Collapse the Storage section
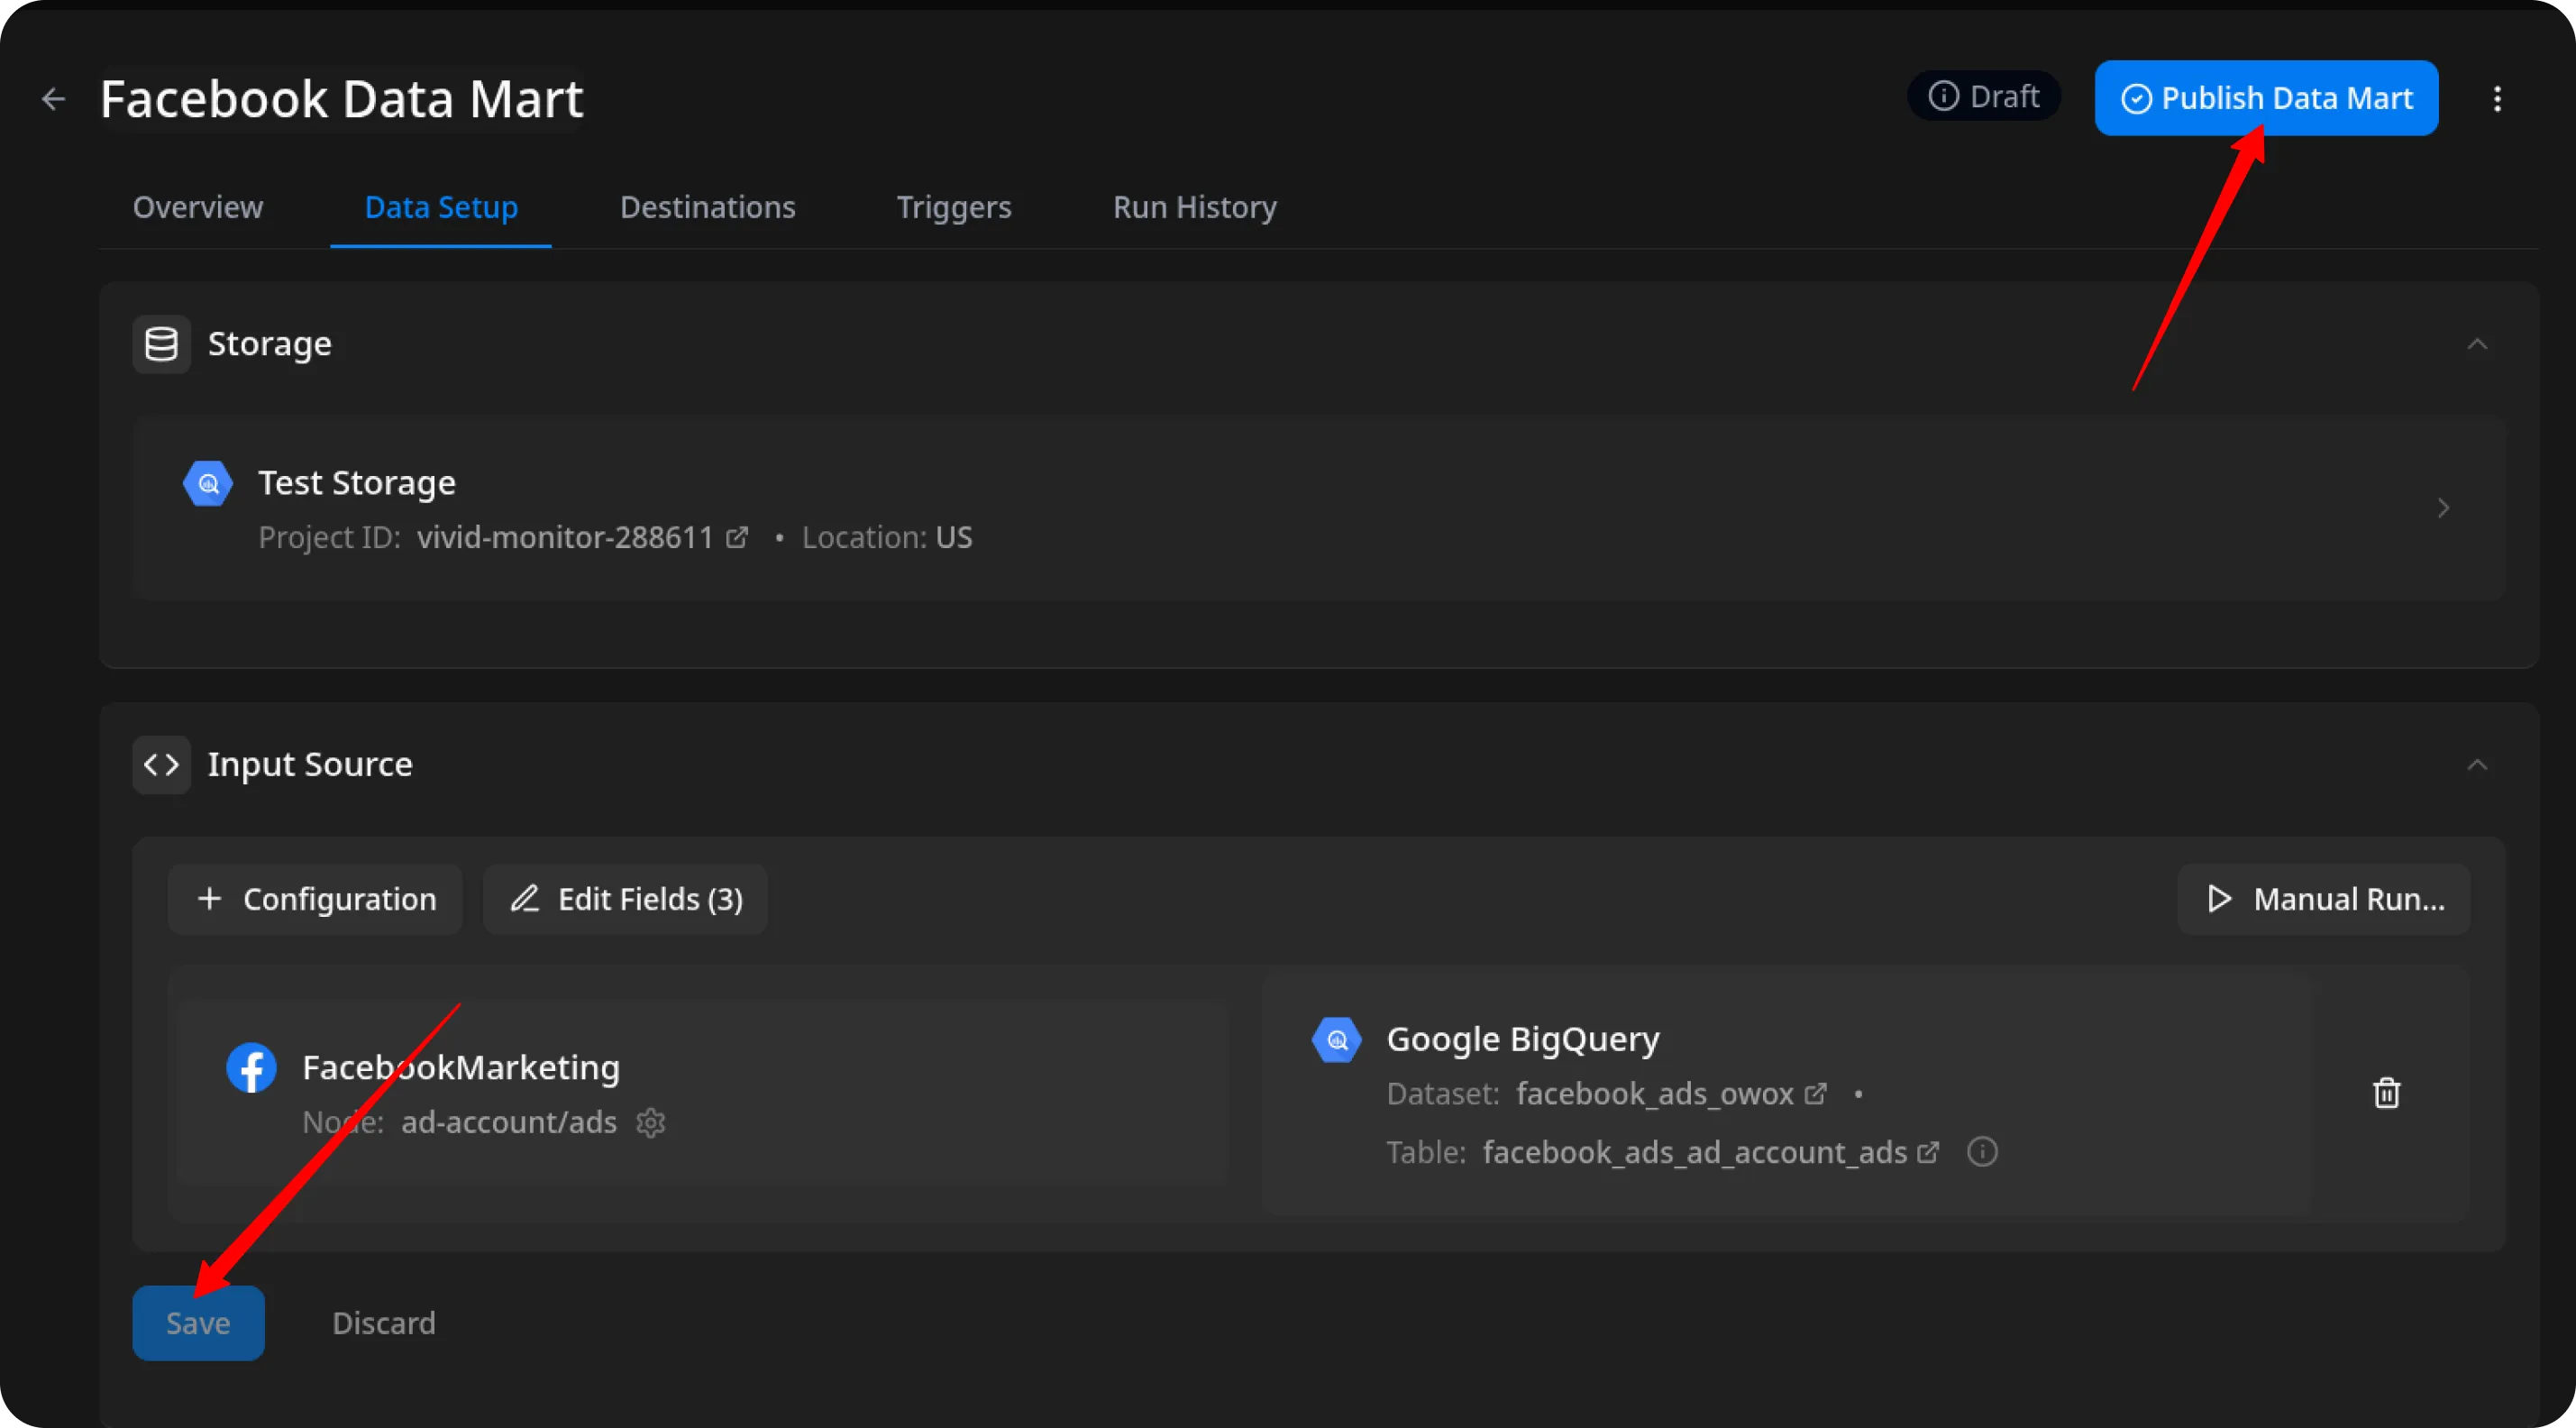Image resolution: width=2576 pixels, height=1428 pixels. pos(2477,344)
